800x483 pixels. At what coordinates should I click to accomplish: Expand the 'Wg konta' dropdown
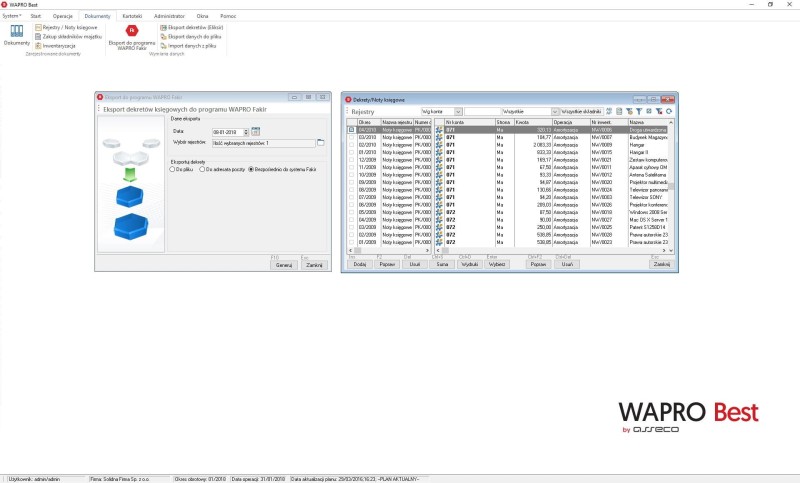(x=458, y=111)
